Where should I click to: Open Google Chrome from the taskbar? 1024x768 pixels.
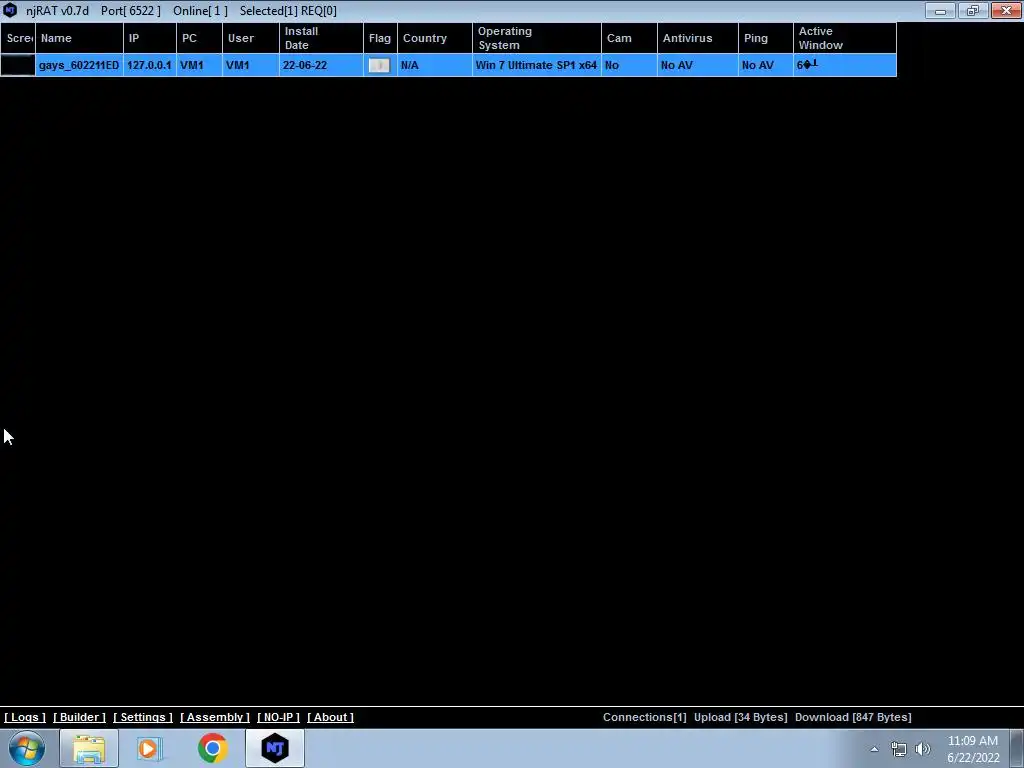[212, 748]
